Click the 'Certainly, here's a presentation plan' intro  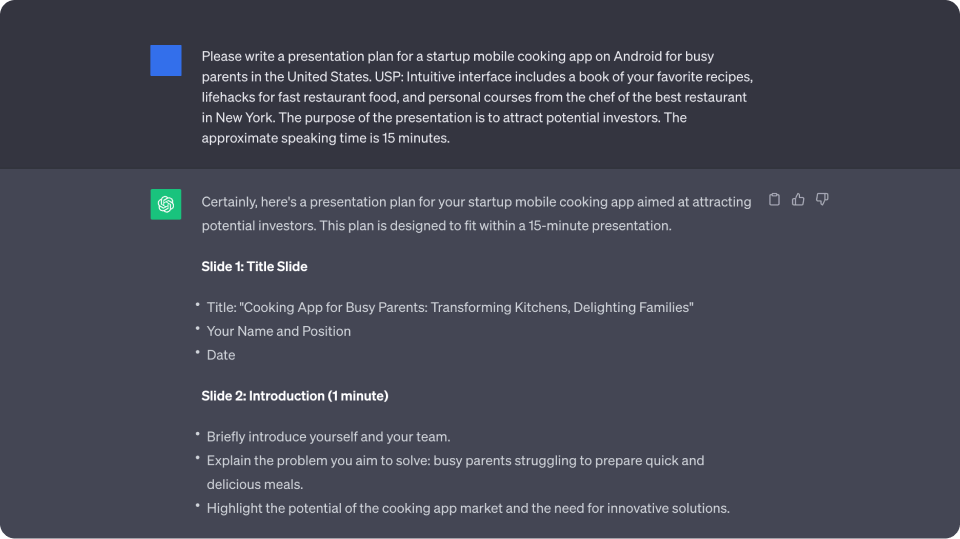tap(476, 214)
